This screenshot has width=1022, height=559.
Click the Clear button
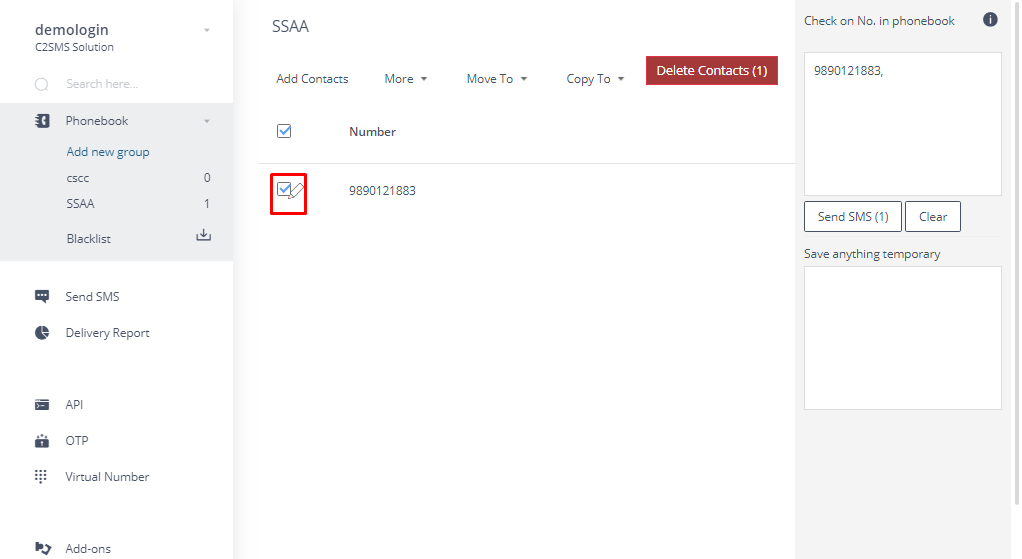933,216
